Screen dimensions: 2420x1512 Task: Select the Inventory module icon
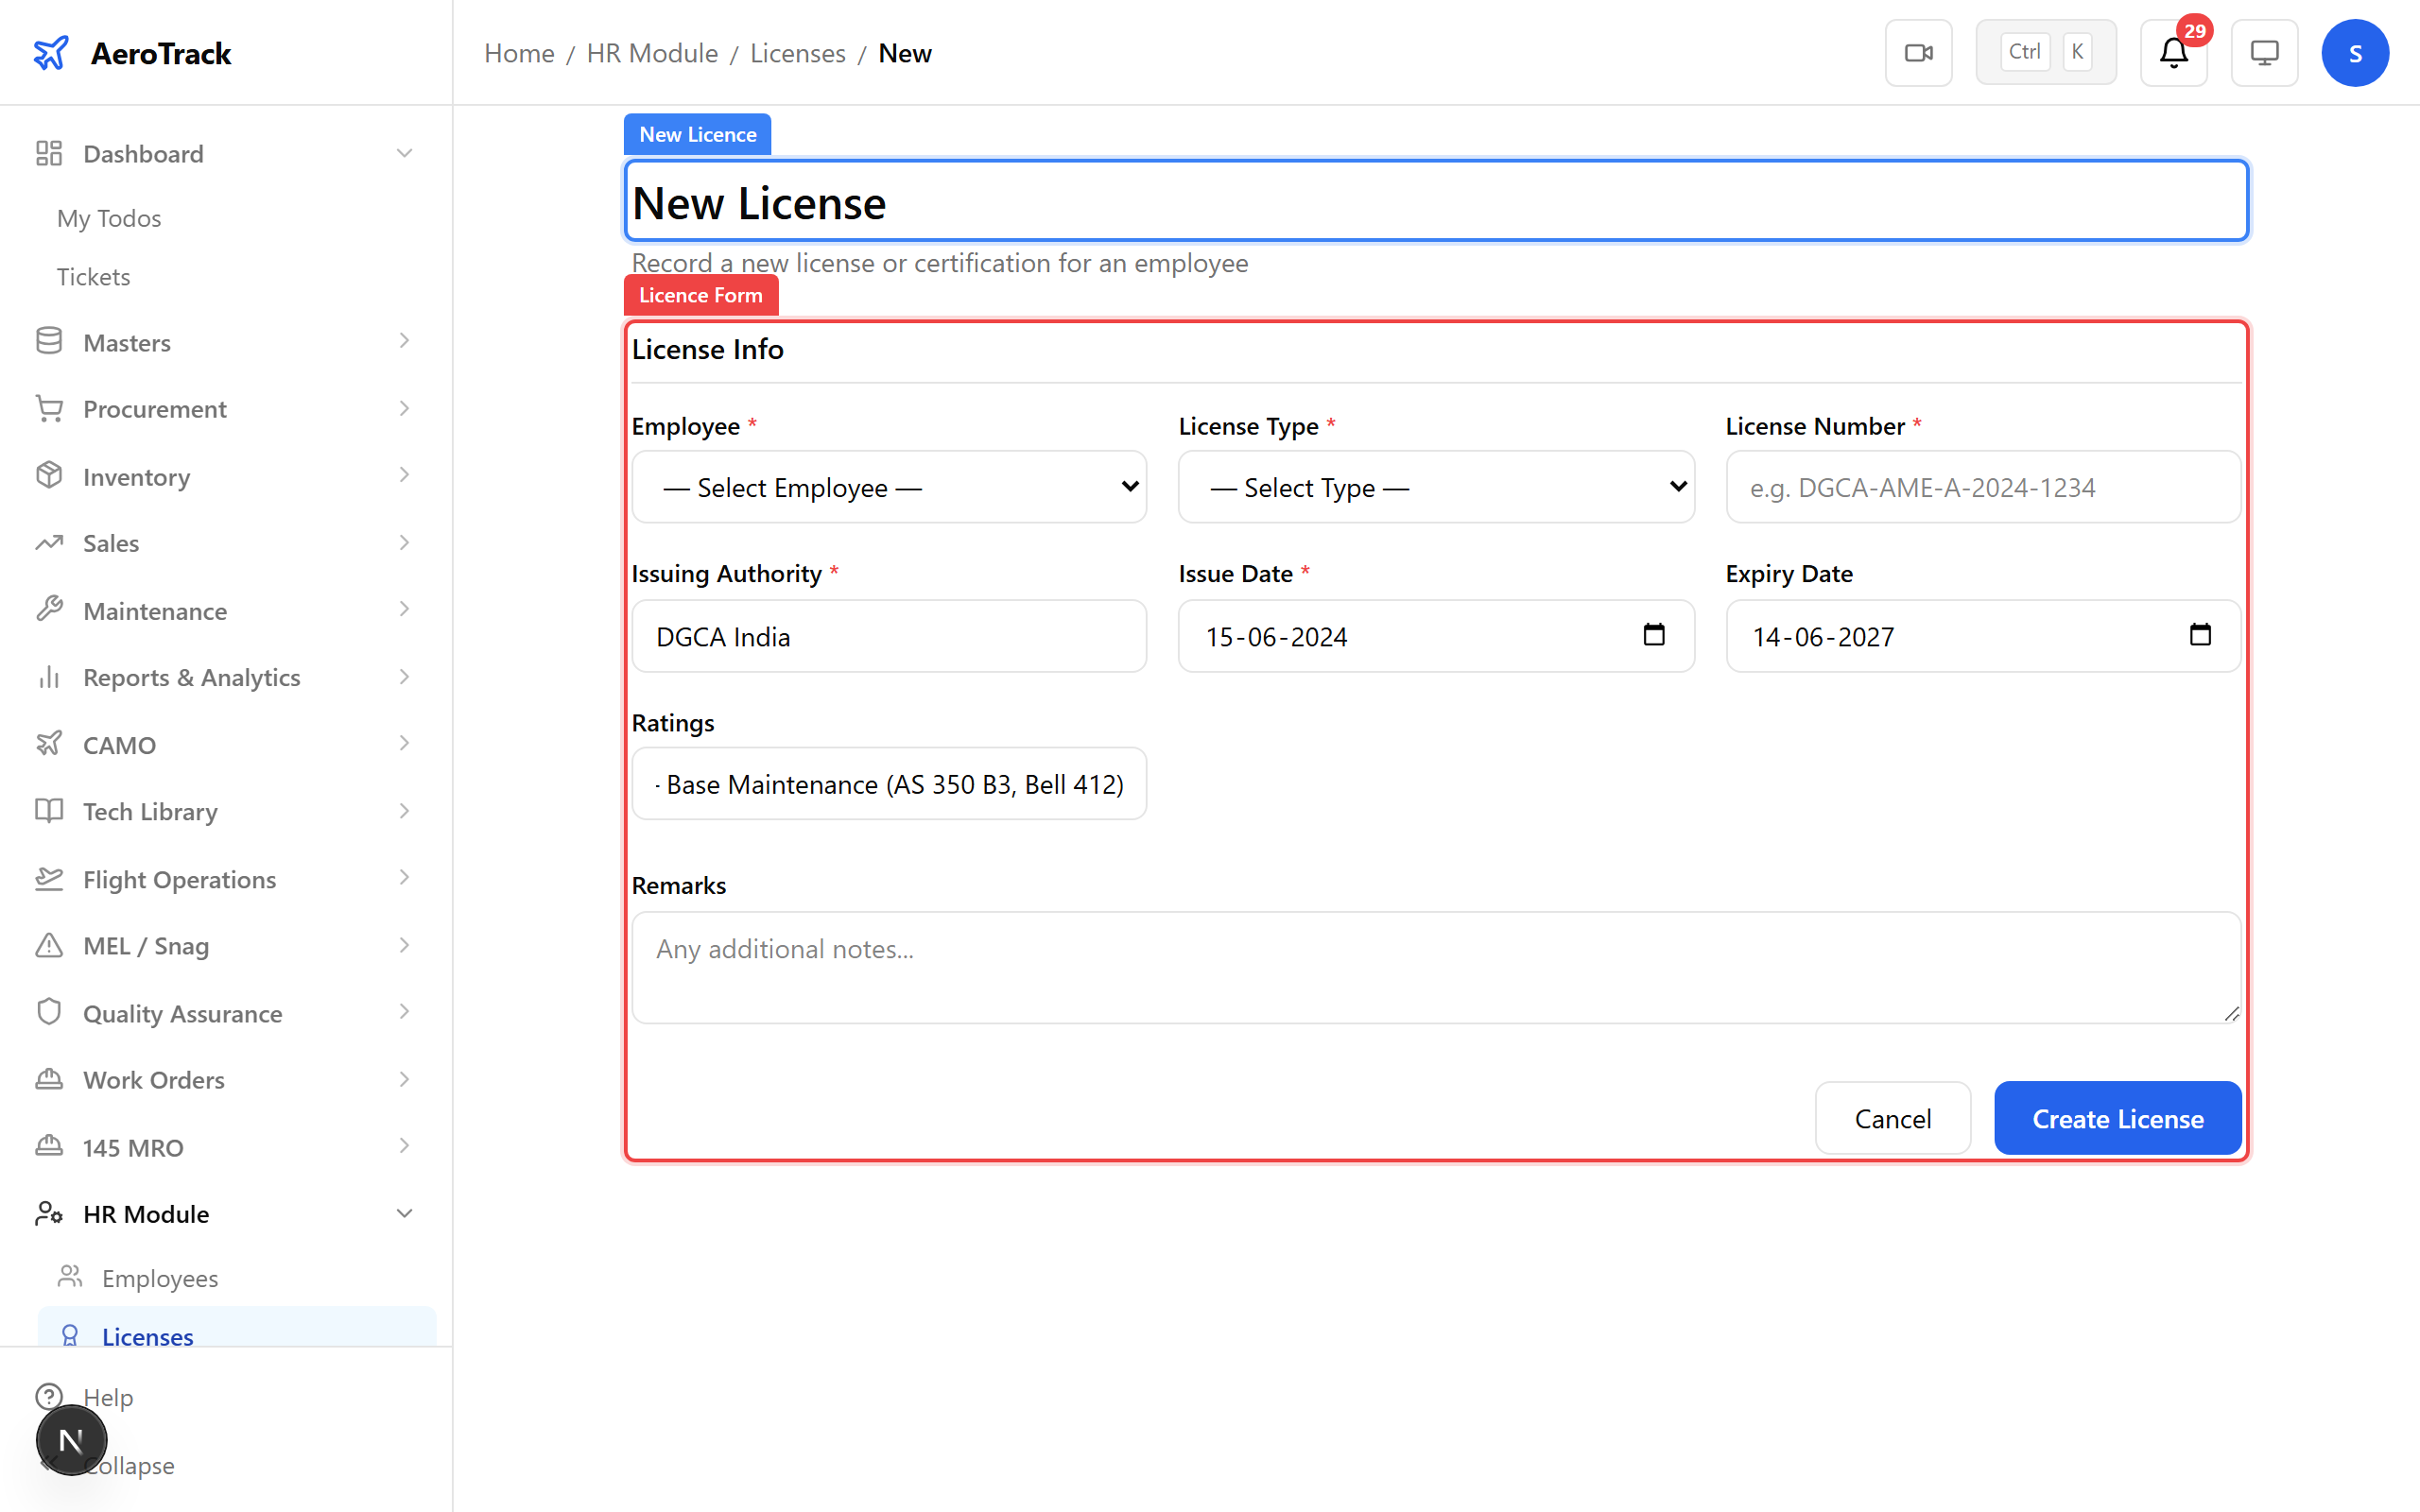coord(49,476)
